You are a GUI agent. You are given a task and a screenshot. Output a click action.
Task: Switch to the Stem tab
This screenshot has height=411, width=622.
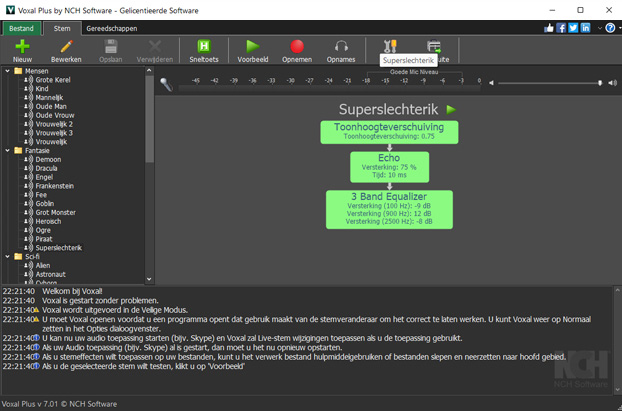62,29
